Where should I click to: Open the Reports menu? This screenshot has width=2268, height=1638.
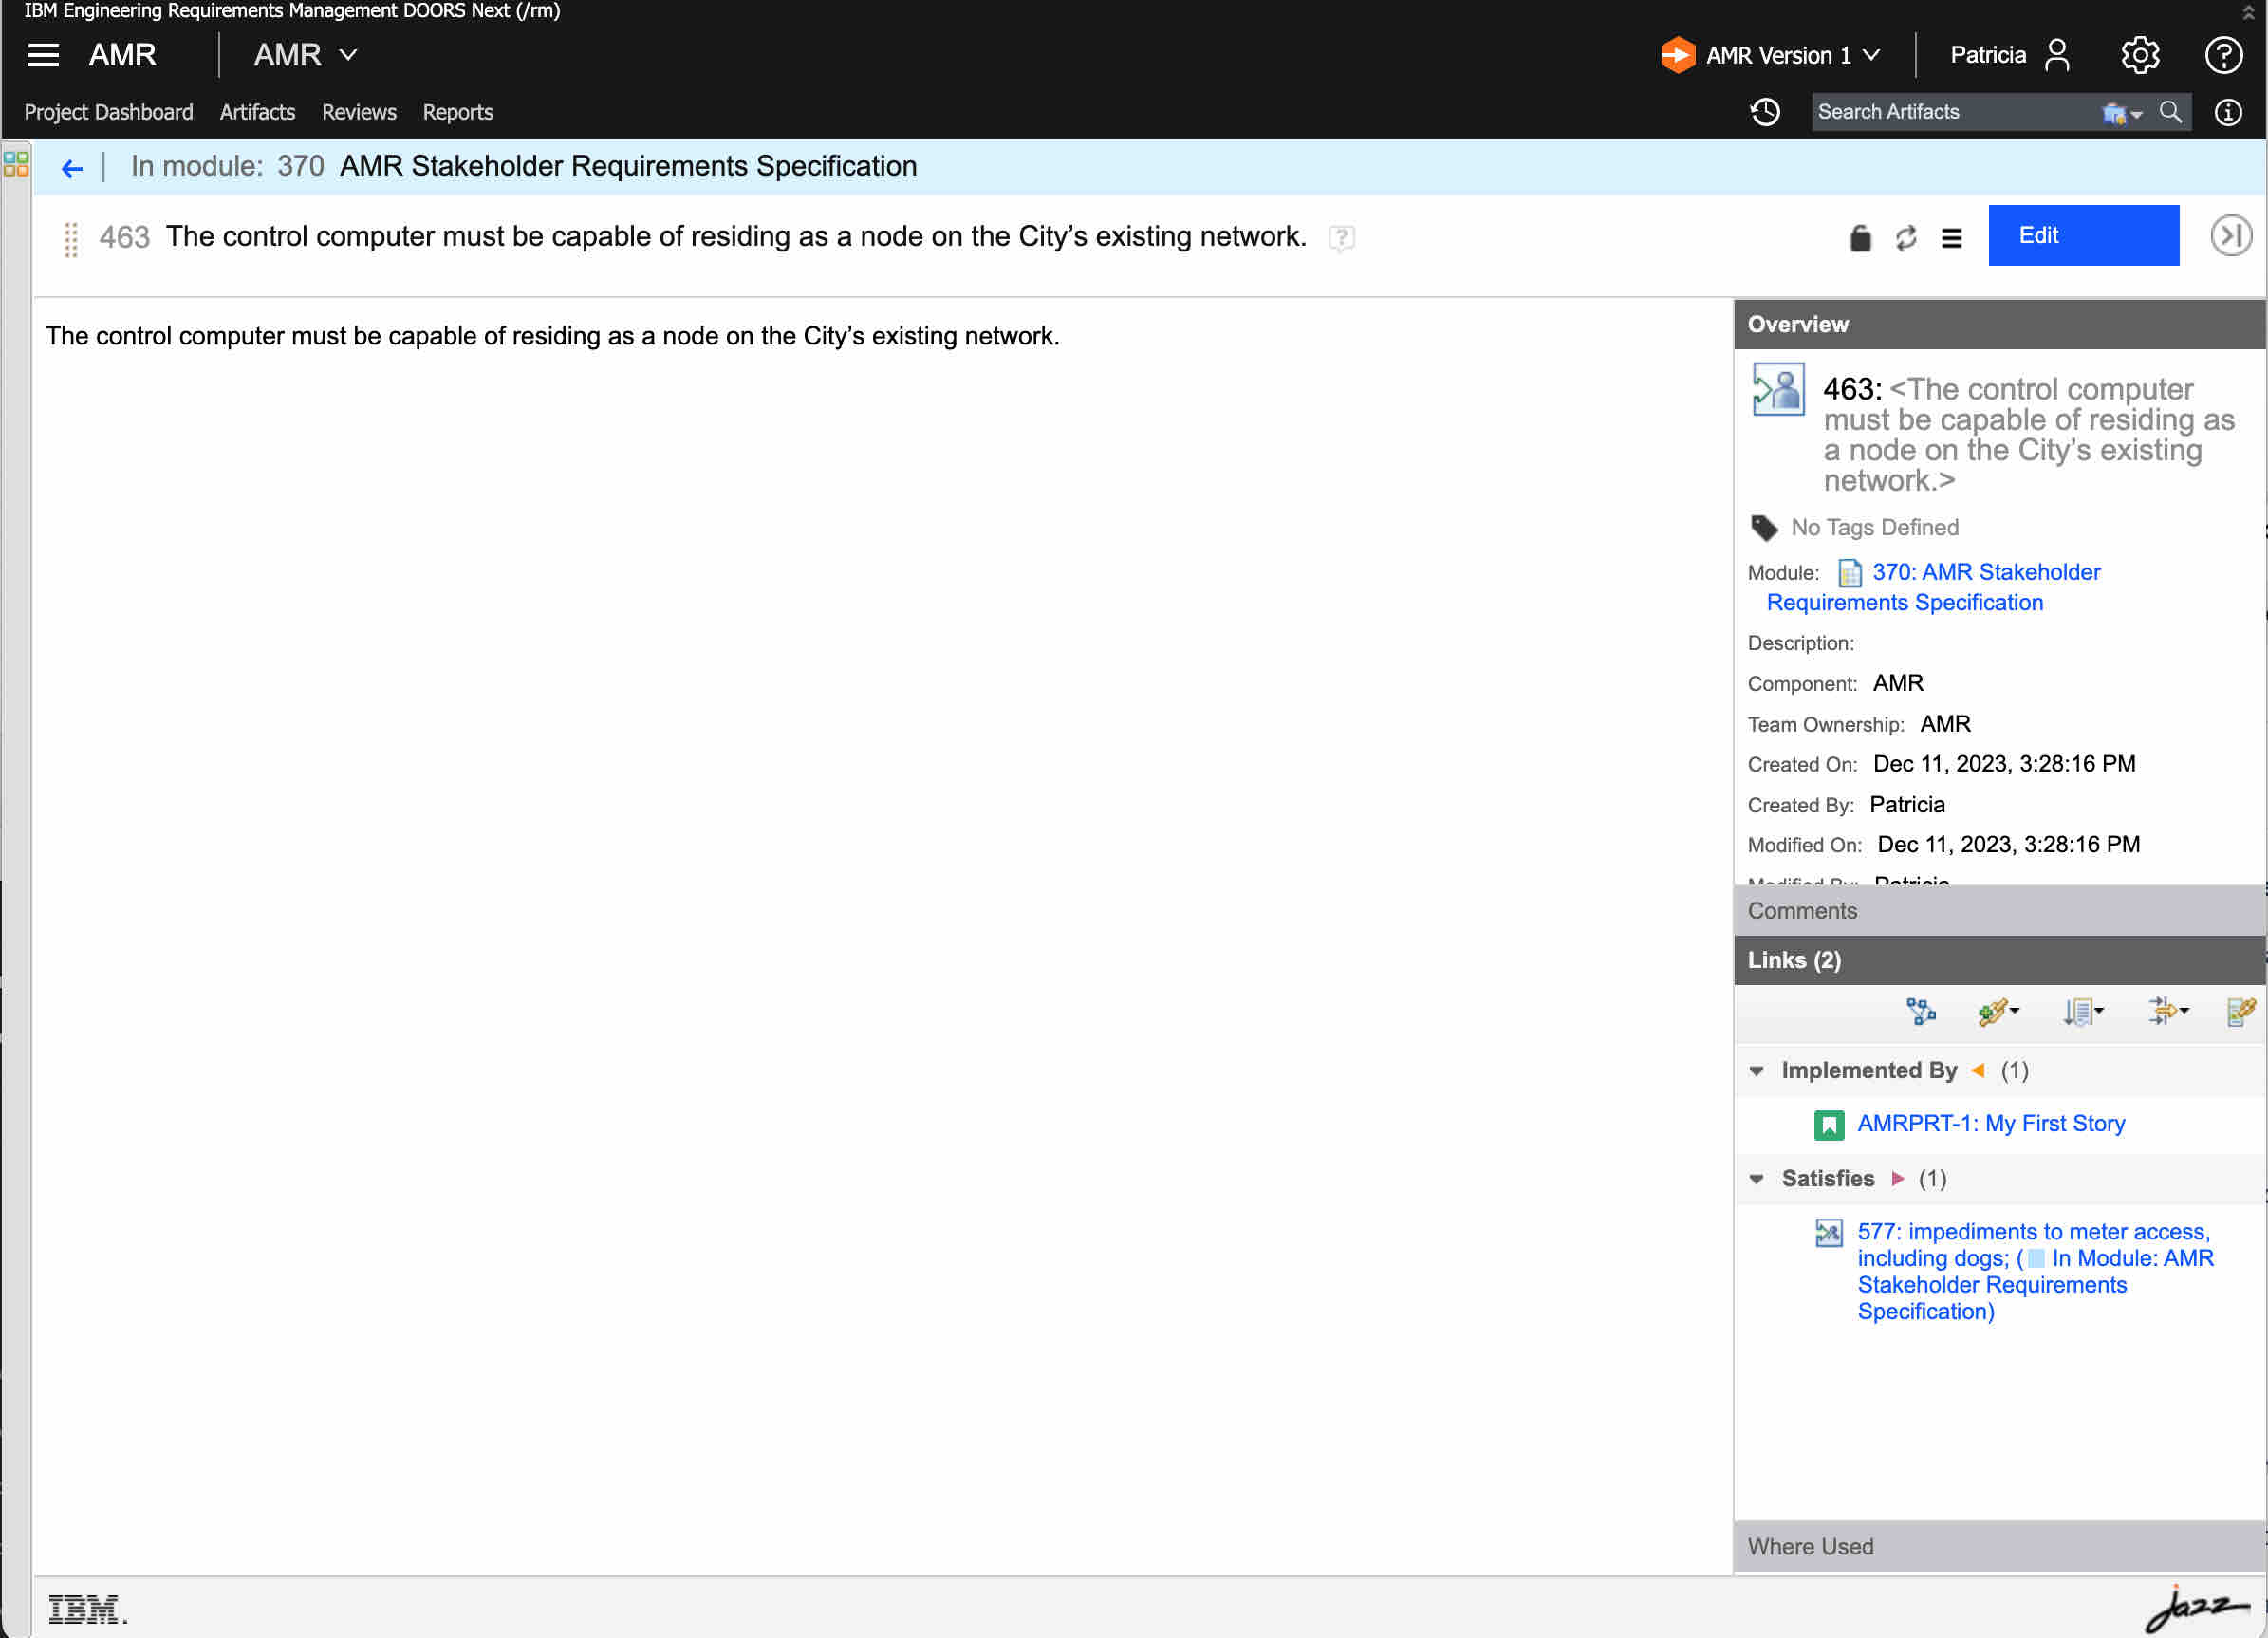(458, 112)
